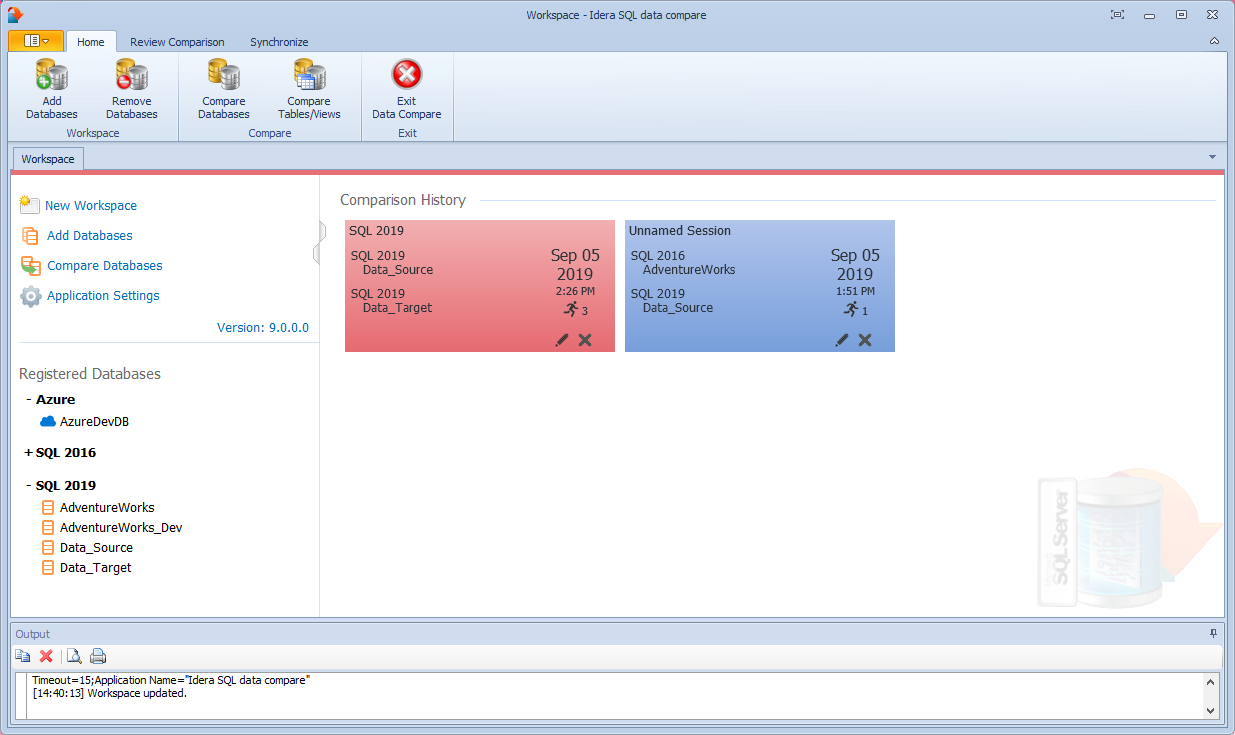Pin the Output panel
The width and height of the screenshot is (1235, 735).
[1213, 633]
